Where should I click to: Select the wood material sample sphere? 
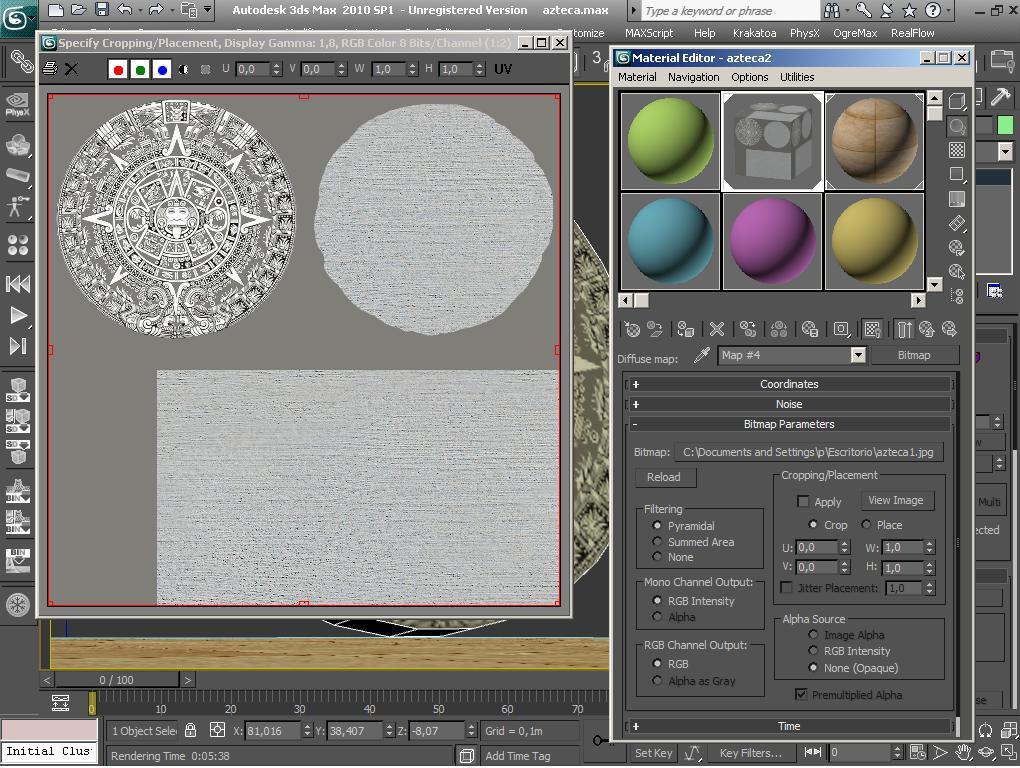[x=874, y=141]
